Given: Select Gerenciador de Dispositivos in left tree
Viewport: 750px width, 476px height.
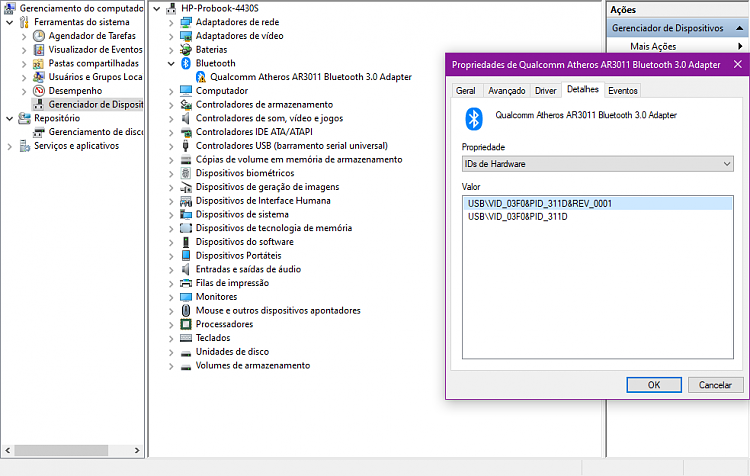Looking at the screenshot, I should (x=95, y=104).
